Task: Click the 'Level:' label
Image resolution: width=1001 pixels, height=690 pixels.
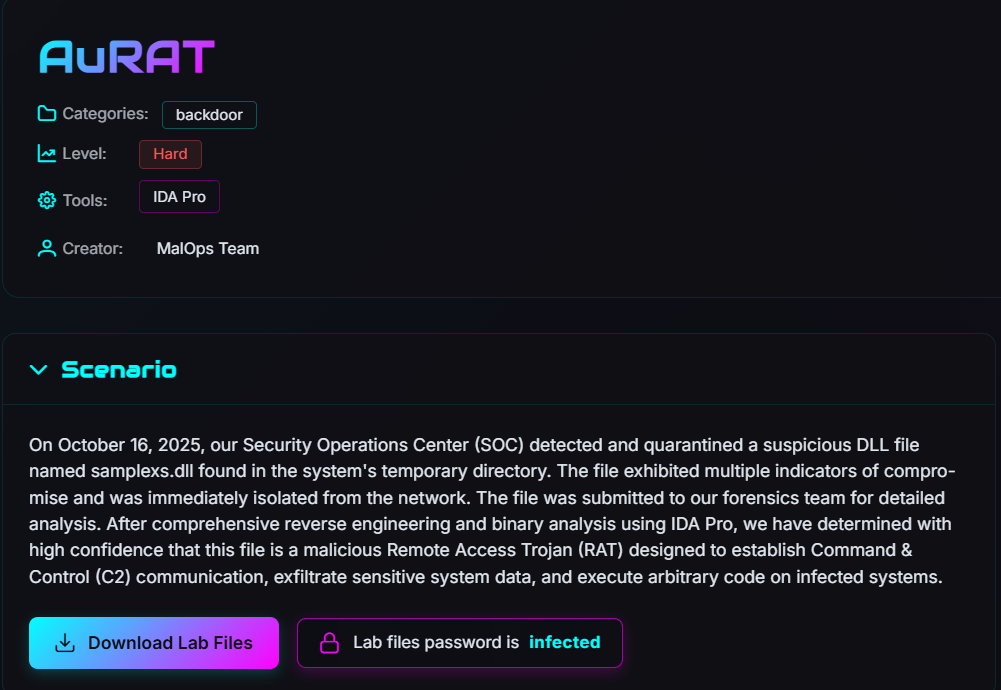Action: [x=84, y=154]
